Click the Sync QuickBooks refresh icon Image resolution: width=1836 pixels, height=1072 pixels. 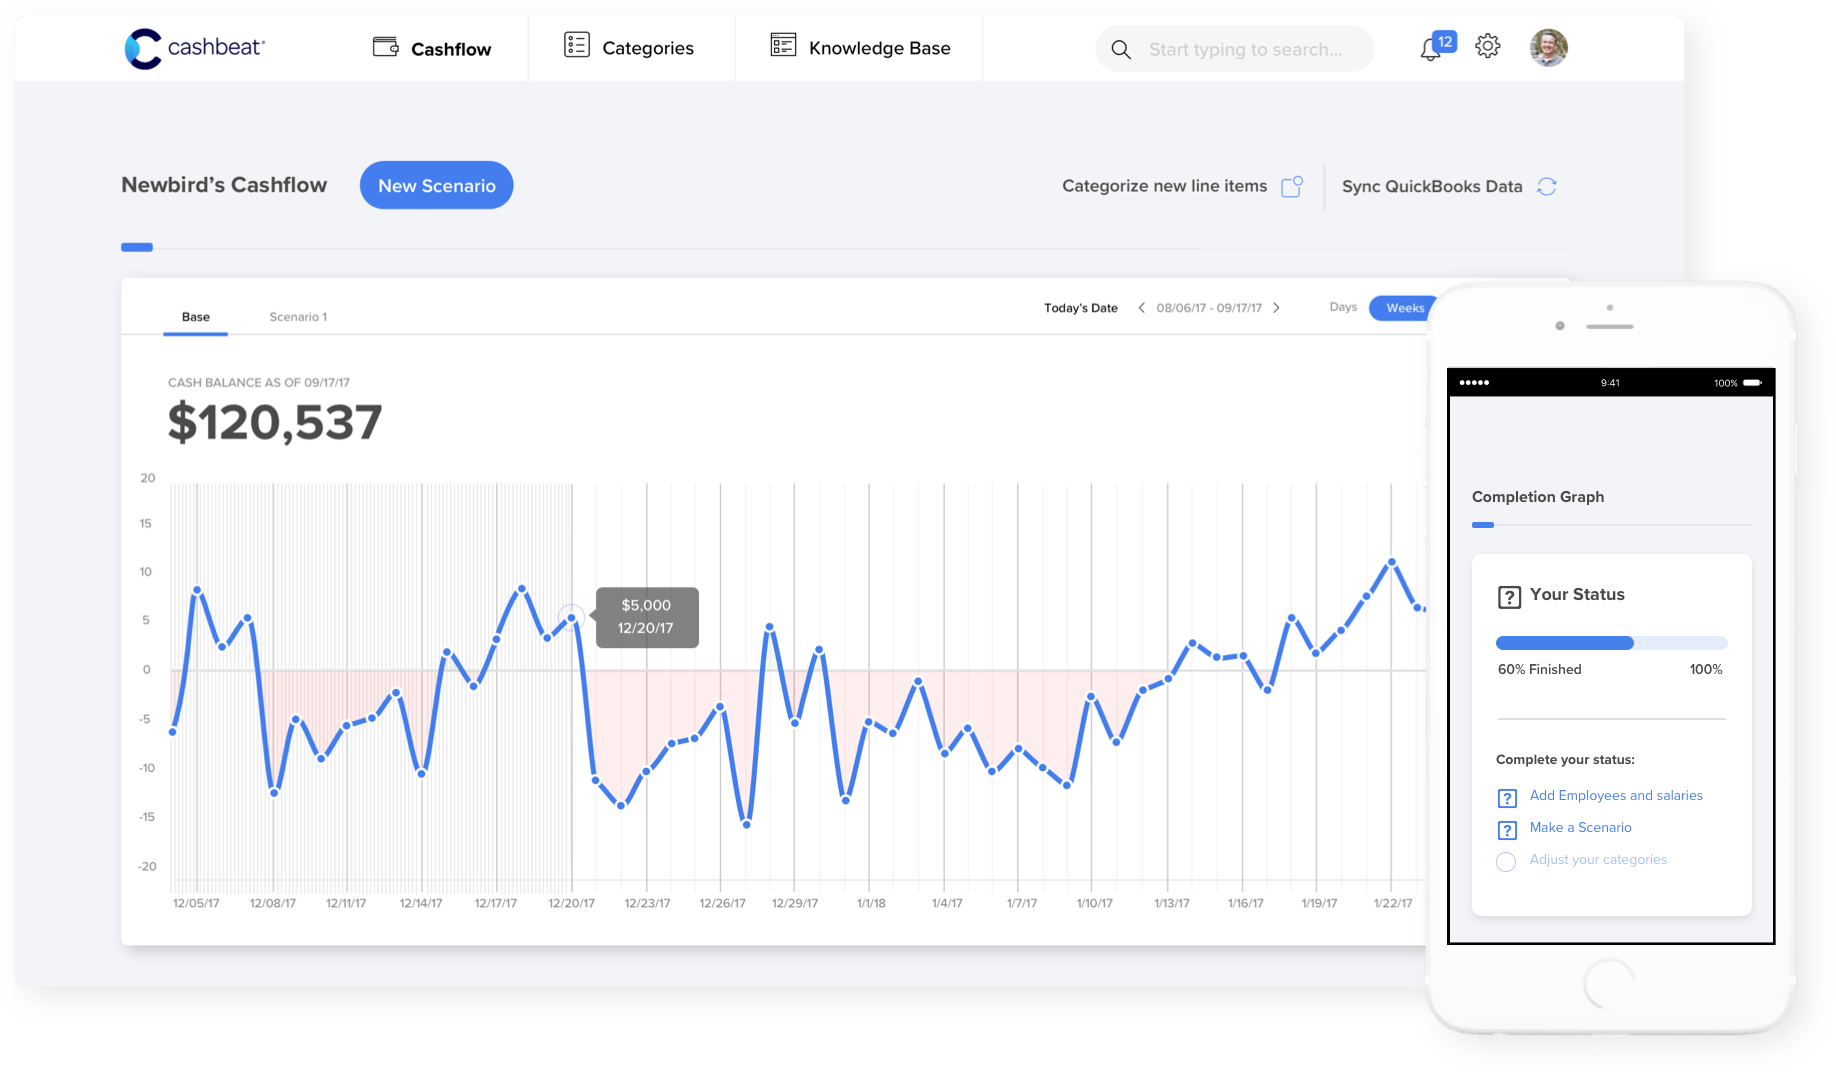(1547, 186)
